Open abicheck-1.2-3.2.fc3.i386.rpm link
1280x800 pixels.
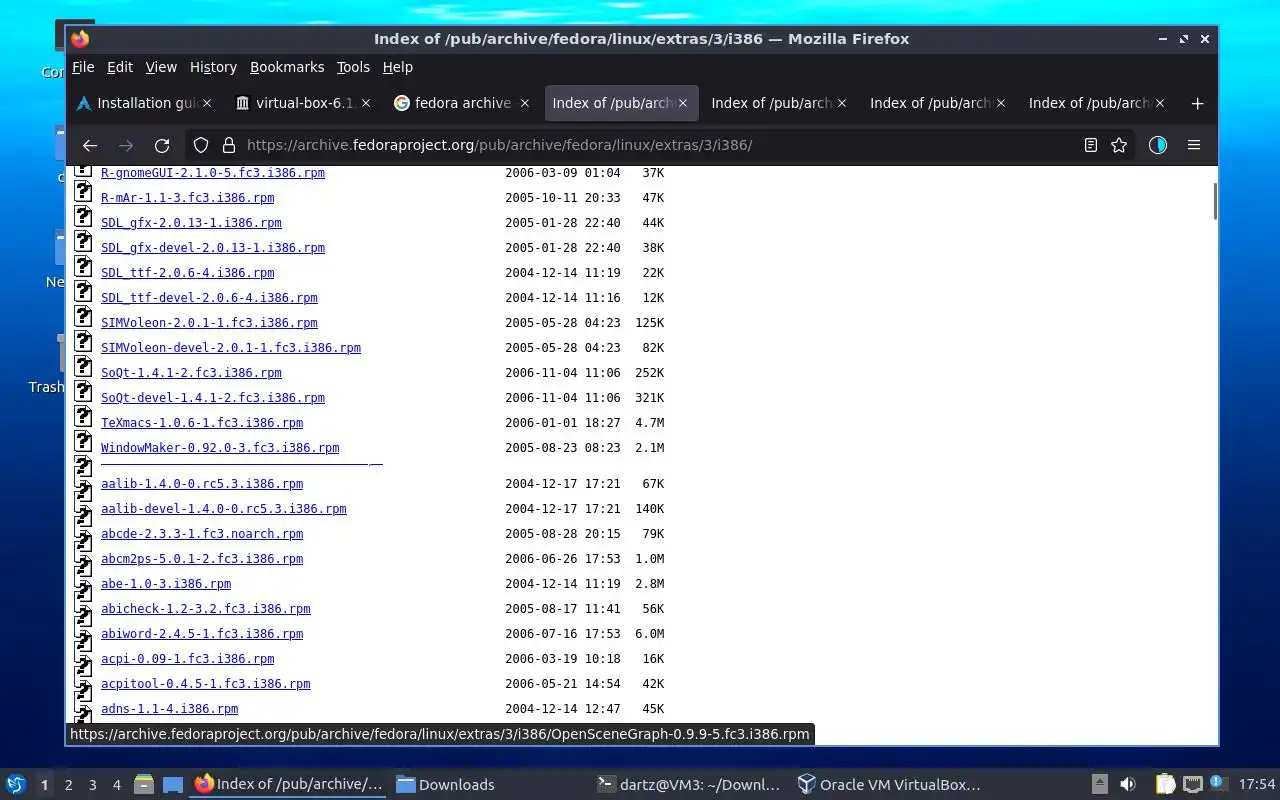tap(205, 609)
